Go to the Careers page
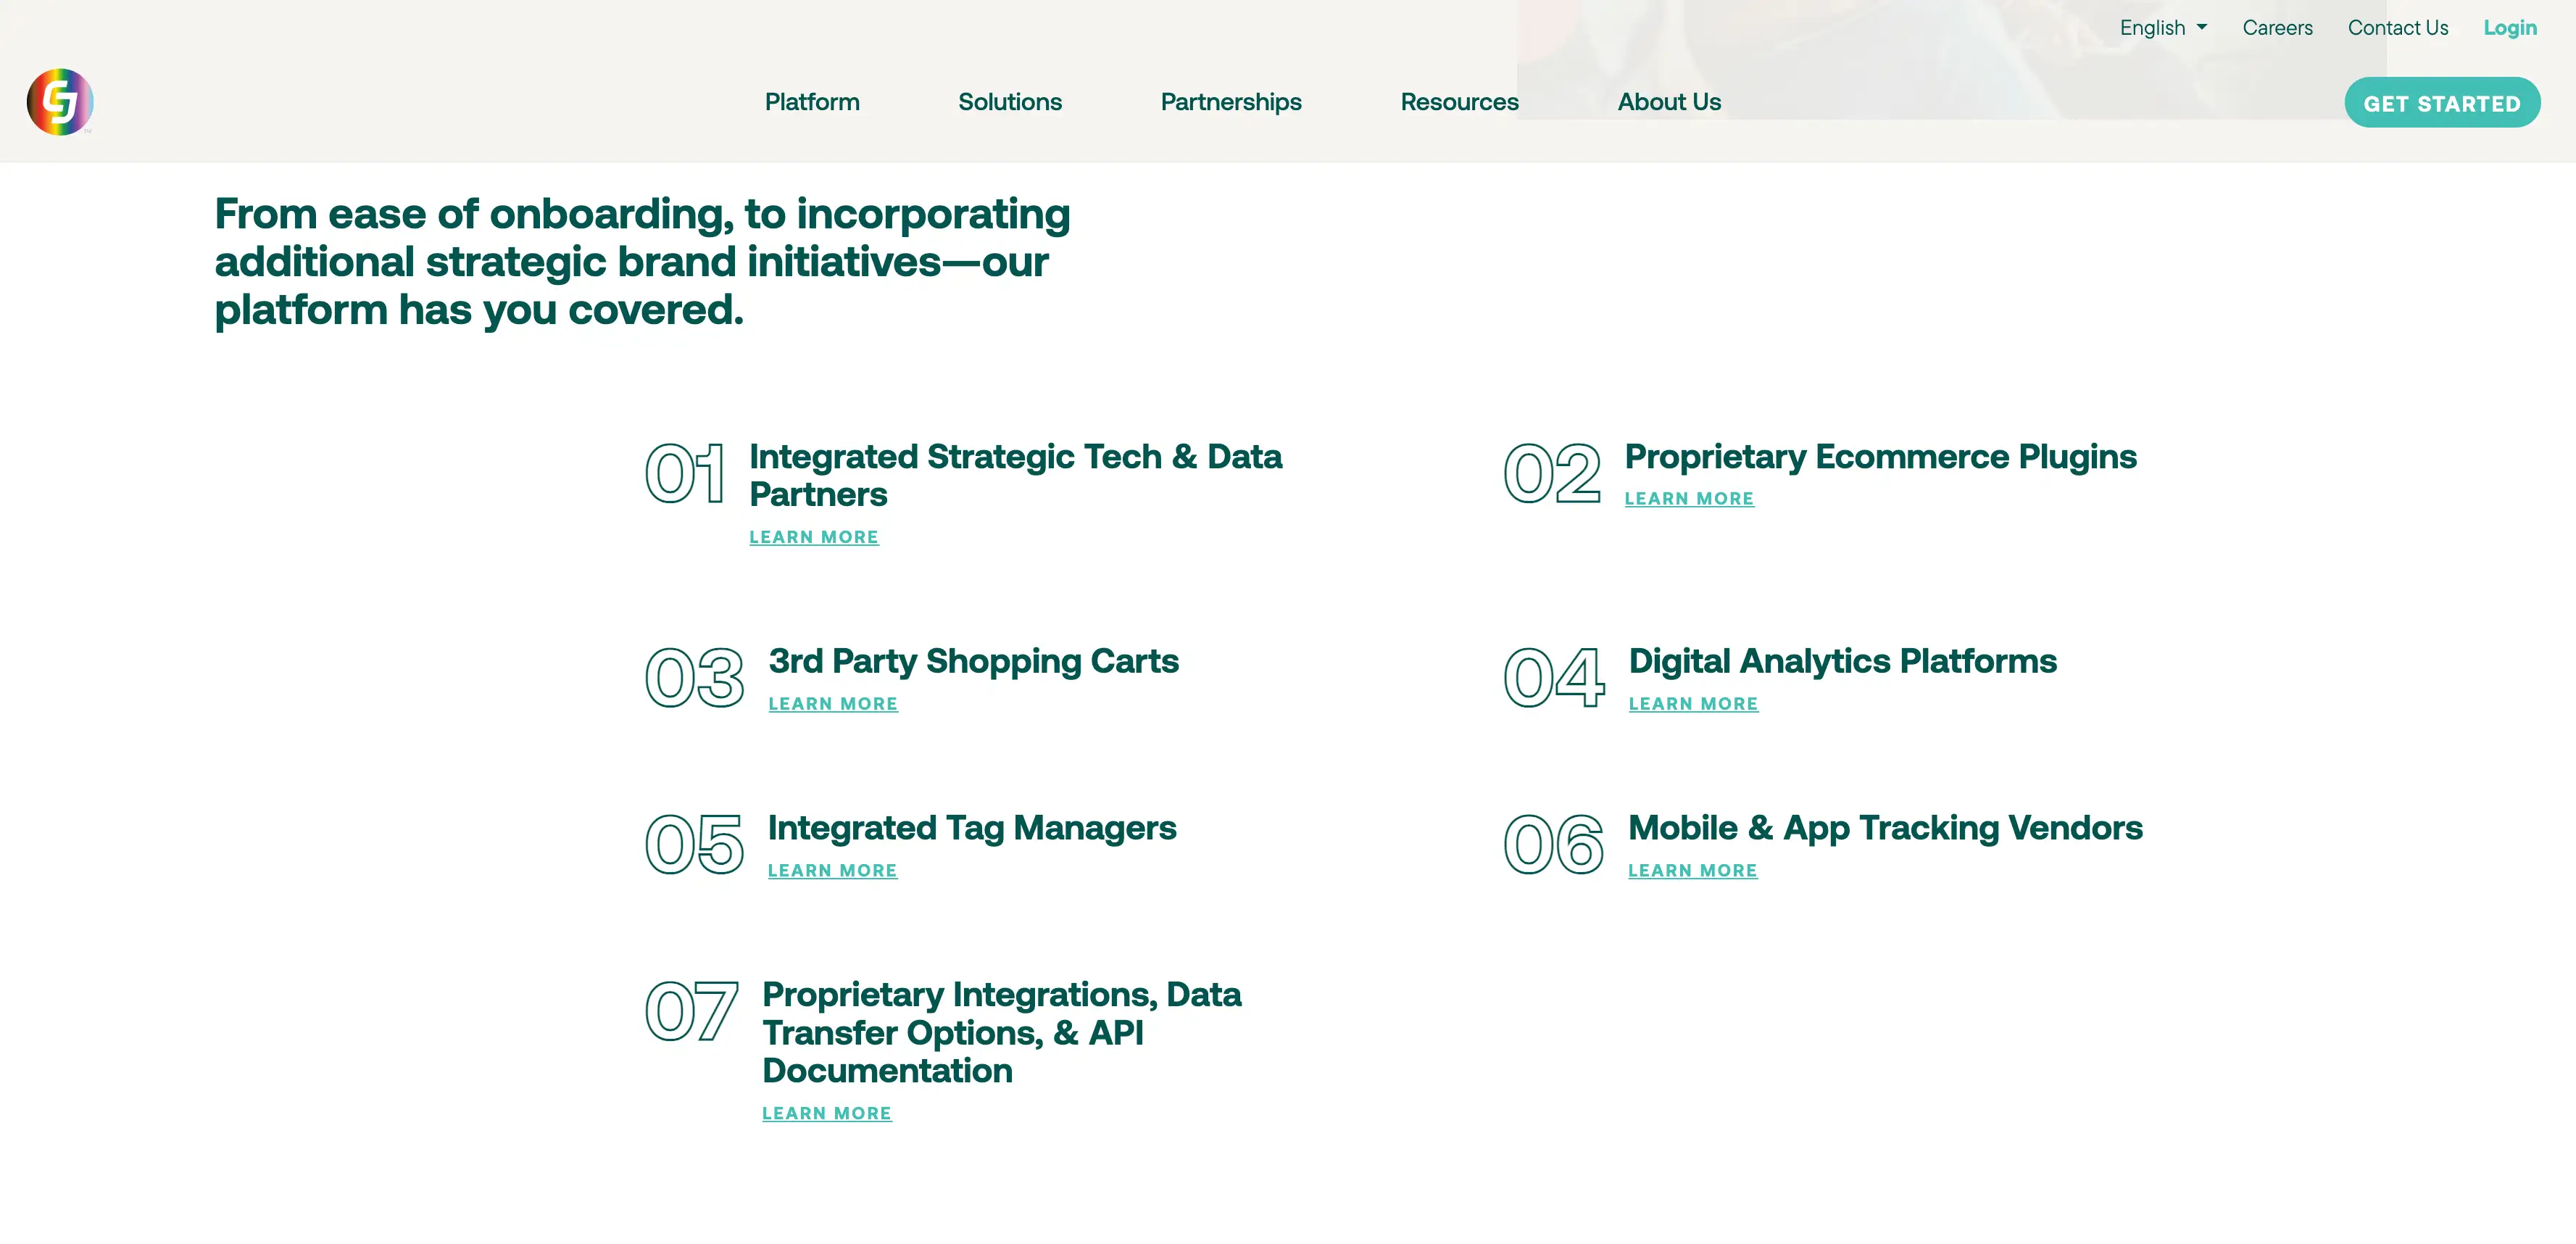 click(2277, 28)
